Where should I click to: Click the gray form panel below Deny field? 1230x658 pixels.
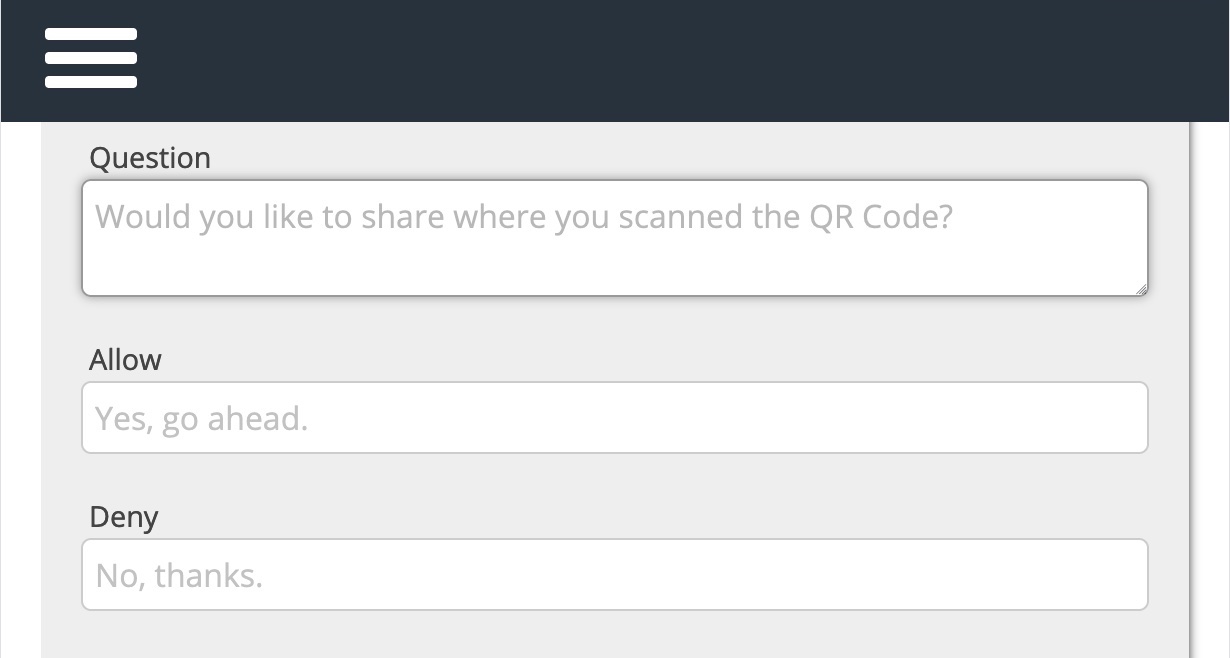pos(615,636)
